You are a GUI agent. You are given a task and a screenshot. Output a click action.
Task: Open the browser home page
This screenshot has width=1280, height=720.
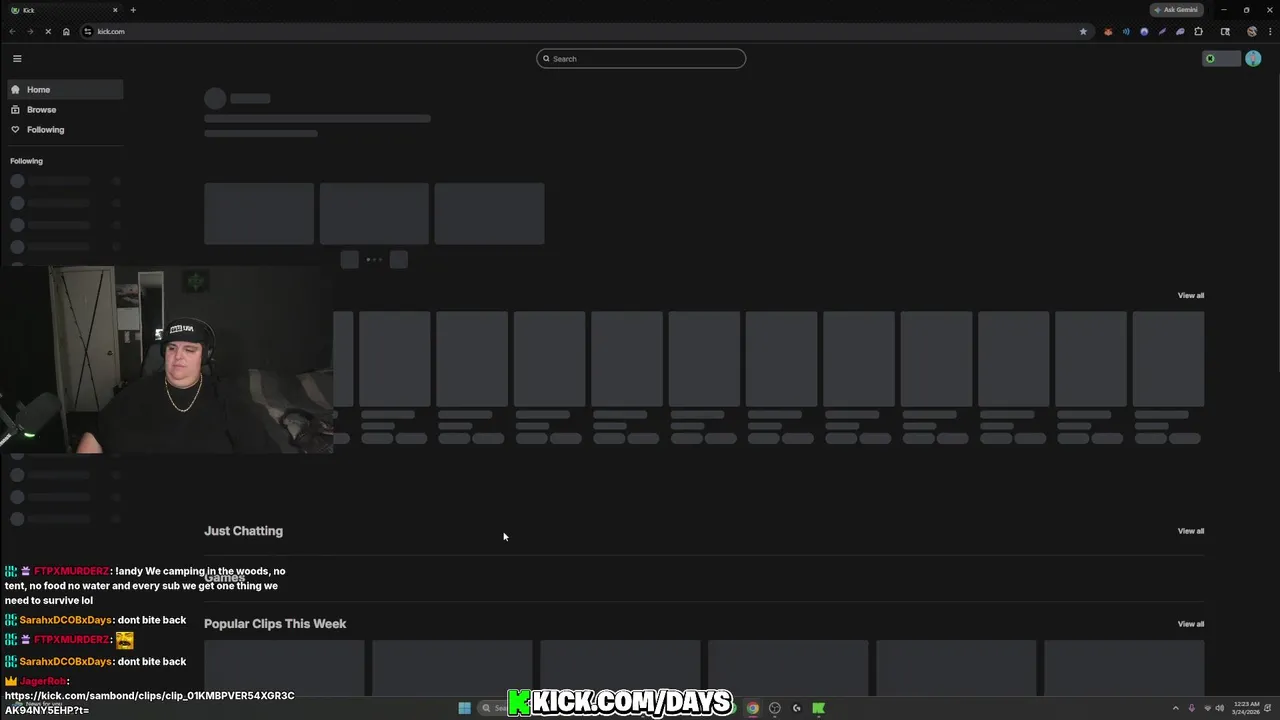(x=66, y=32)
